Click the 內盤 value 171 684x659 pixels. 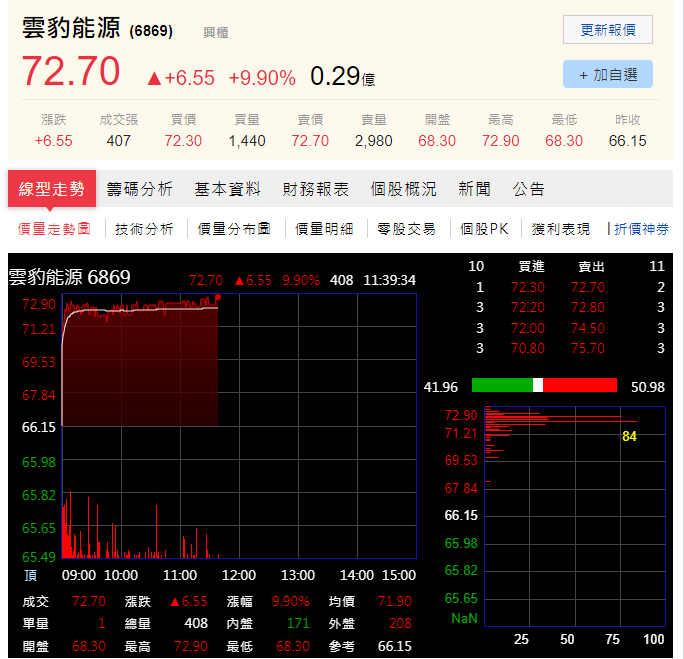(x=298, y=623)
